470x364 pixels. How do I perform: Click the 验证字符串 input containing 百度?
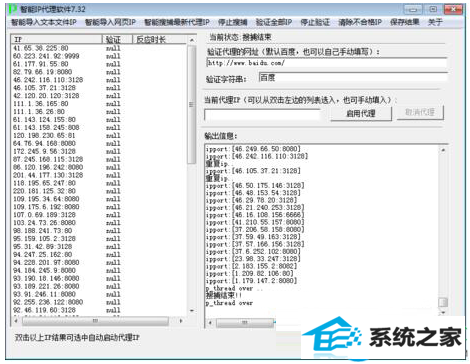coord(353,78)
